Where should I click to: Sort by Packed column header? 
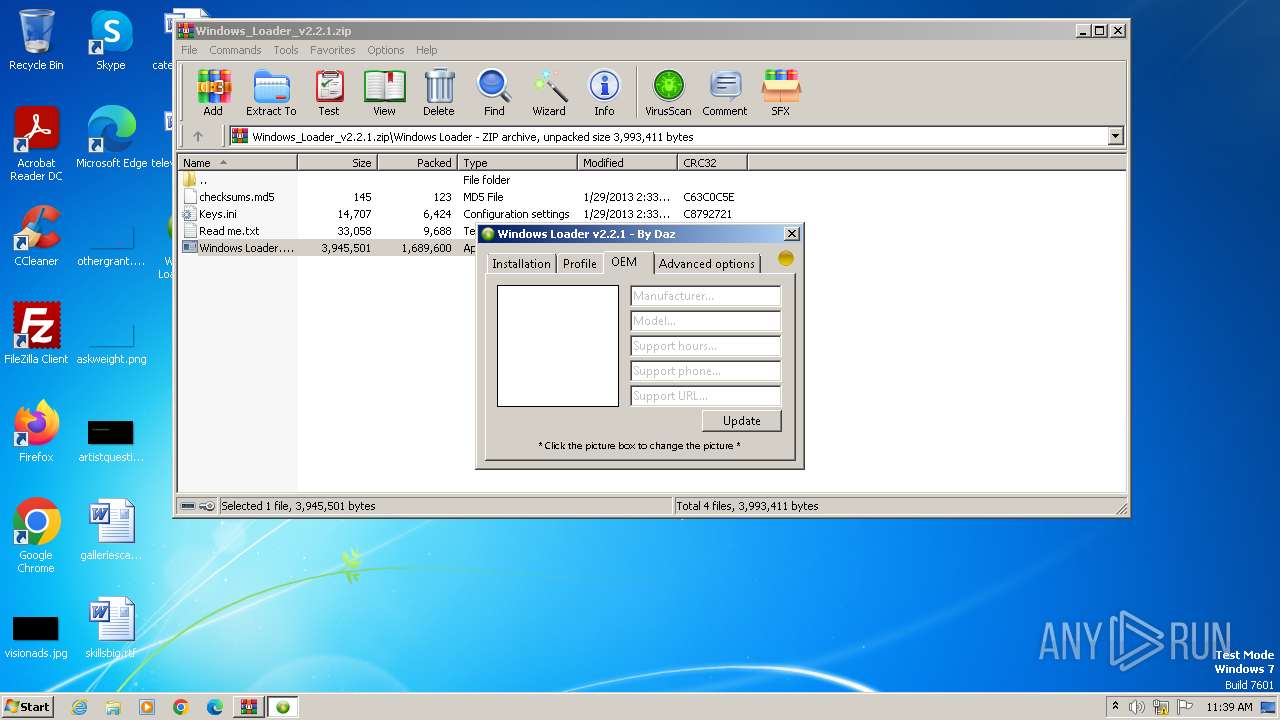click(417, 162)
